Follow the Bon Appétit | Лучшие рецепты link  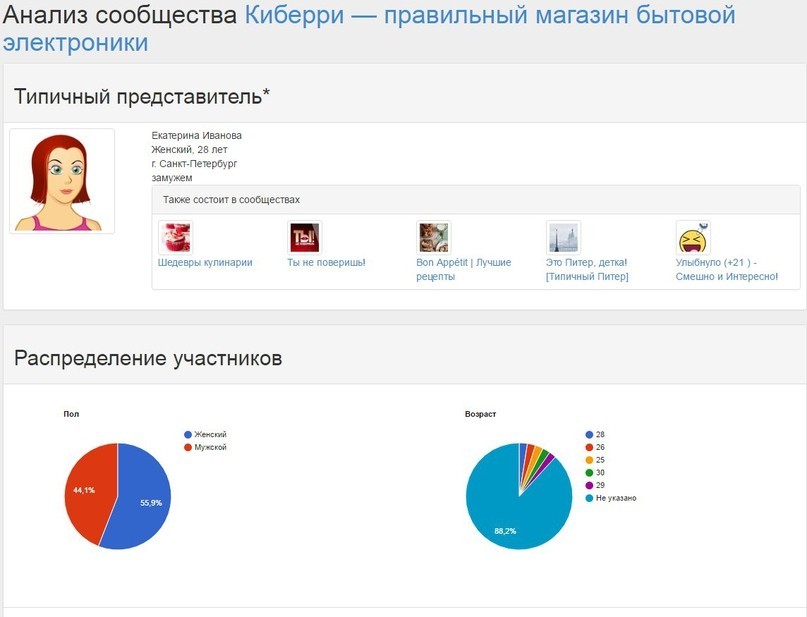pos(464,269)
